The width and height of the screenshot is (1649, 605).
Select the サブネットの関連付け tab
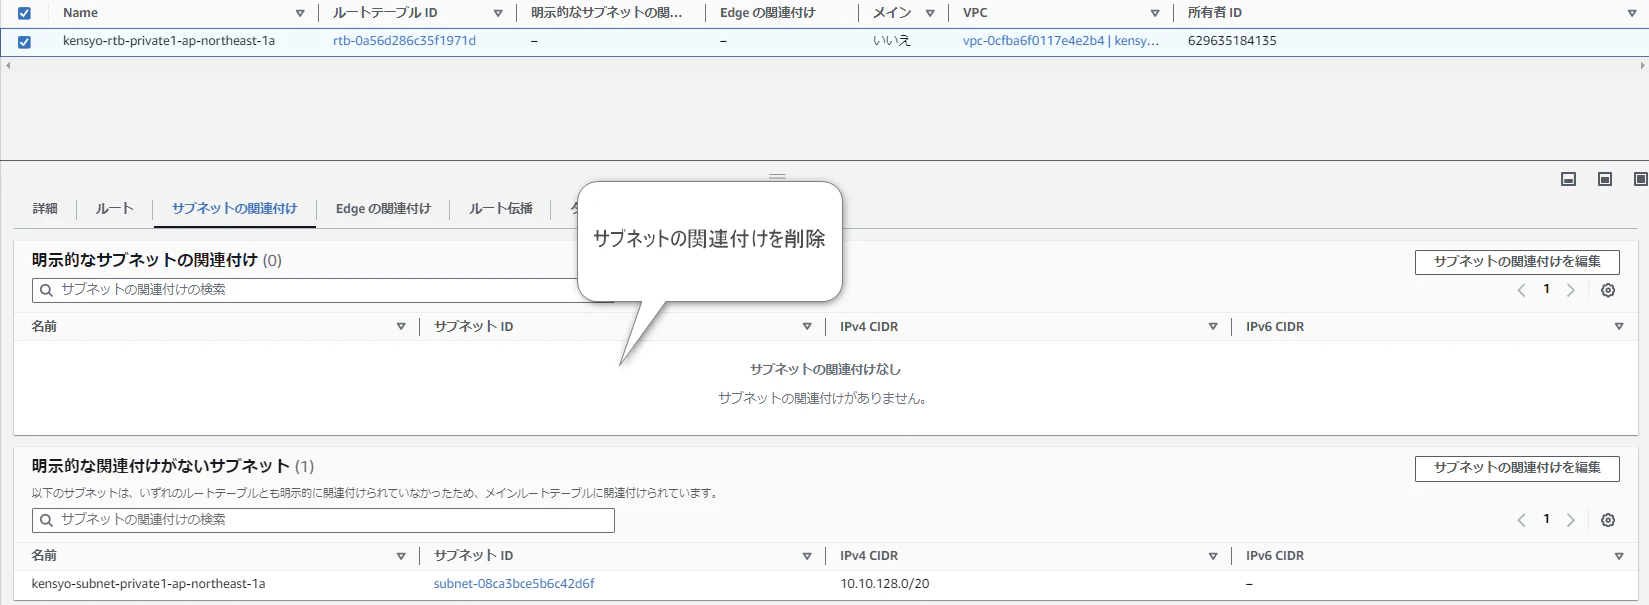234,208
